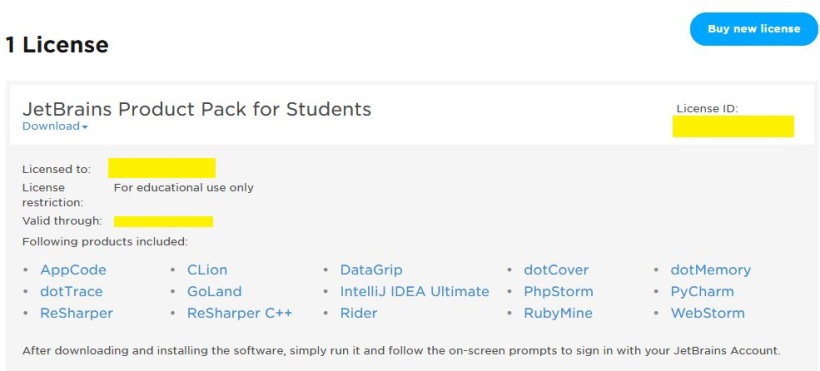Open the ReSharper C++ link

pyautogui.click(x=240, y=313)
